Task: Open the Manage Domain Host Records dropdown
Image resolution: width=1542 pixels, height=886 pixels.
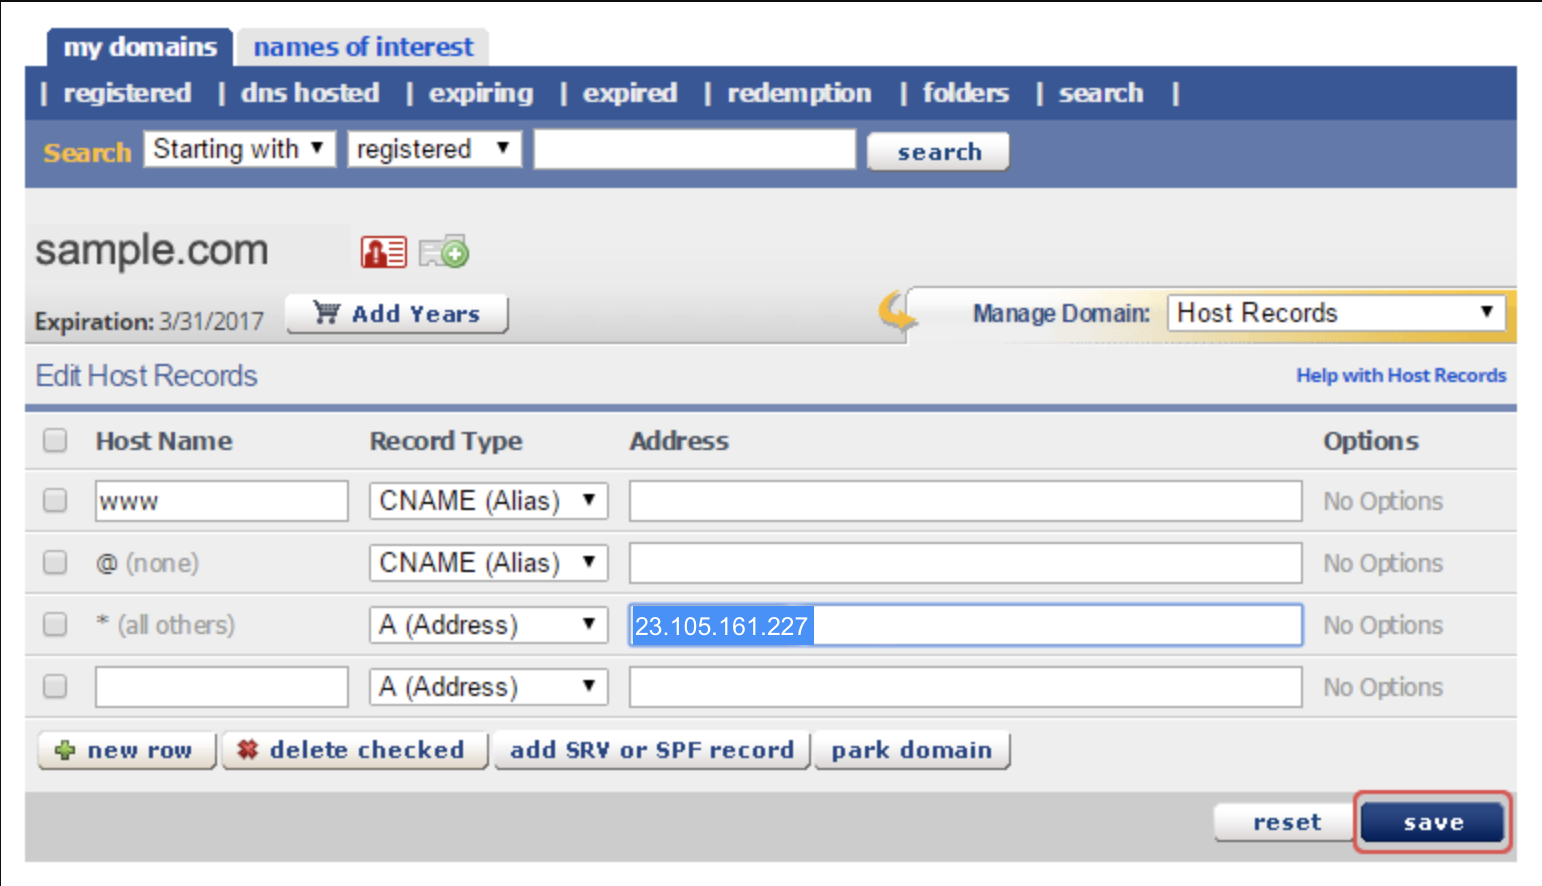Action: click(x=1337, y=313)
